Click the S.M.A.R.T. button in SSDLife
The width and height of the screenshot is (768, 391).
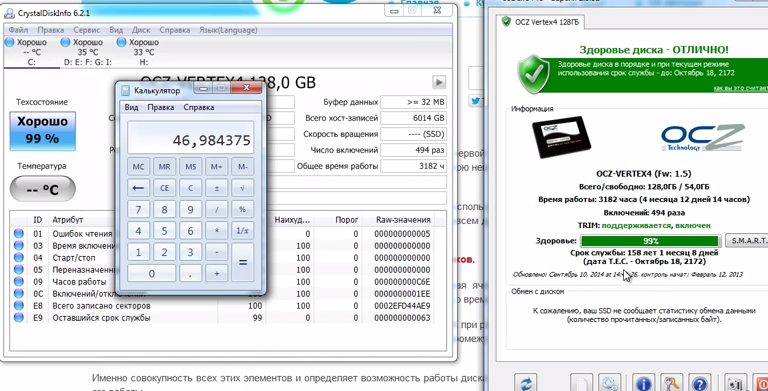tap(746, 241)
